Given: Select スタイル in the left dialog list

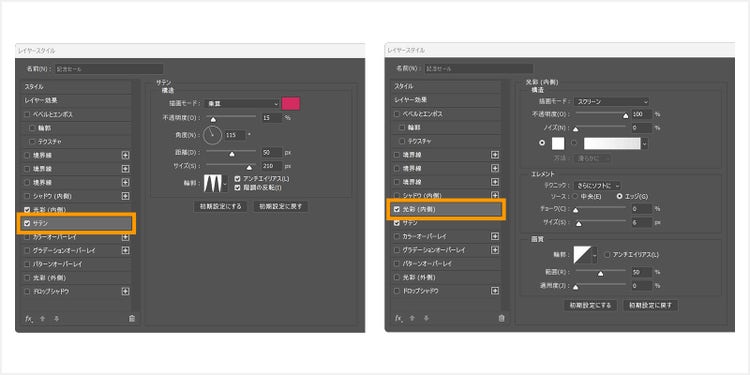Looking at the screenshot, I should click(77, 87).
